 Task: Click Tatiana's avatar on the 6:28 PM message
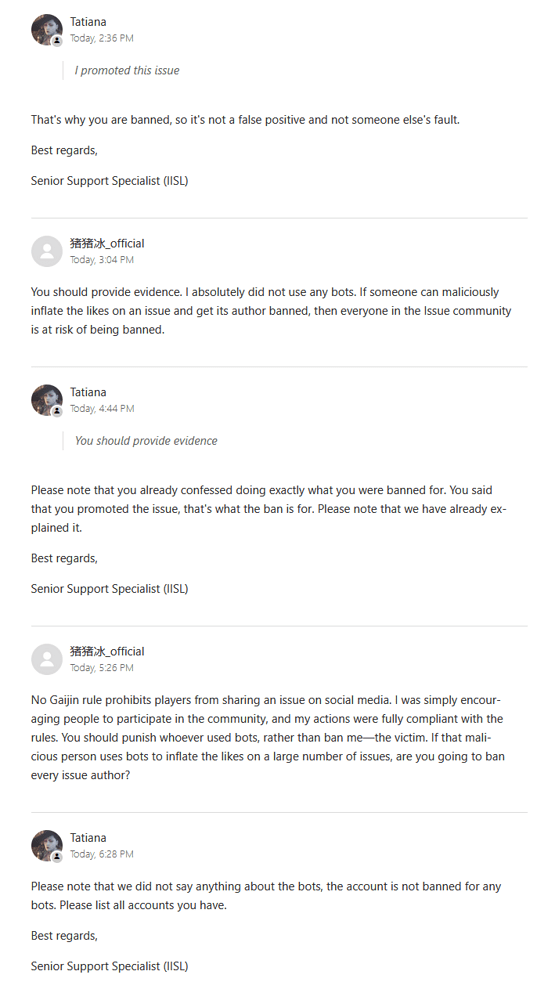click(x=47, y=846)
